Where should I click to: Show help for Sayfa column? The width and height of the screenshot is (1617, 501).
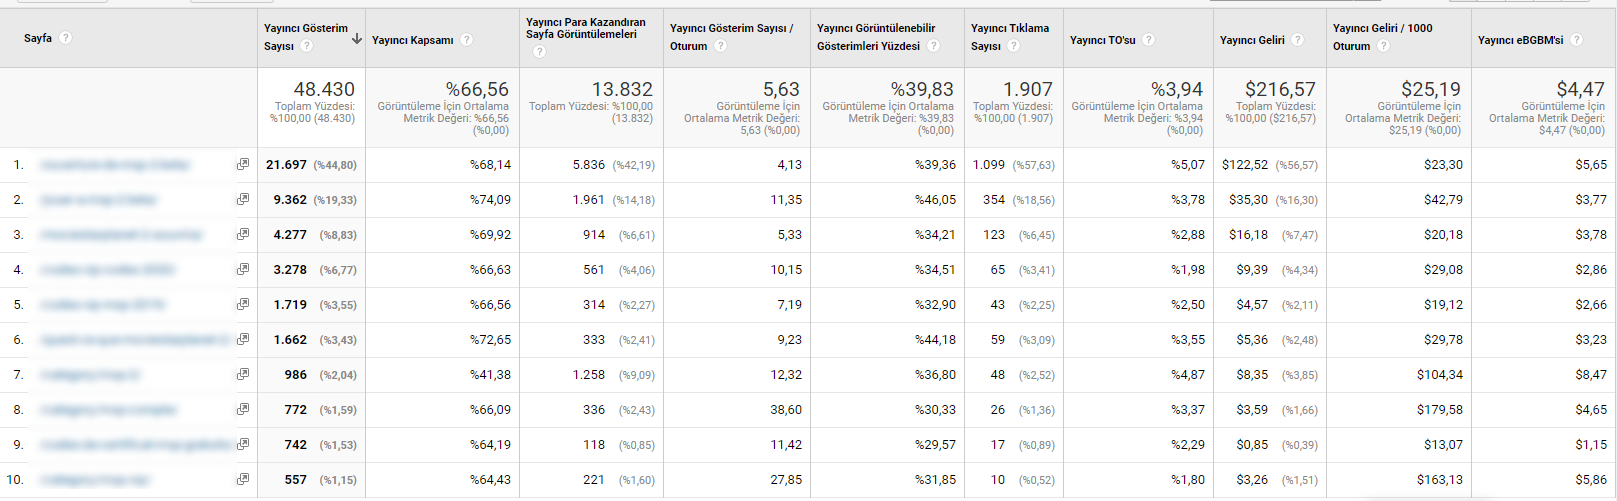[66, 38]
